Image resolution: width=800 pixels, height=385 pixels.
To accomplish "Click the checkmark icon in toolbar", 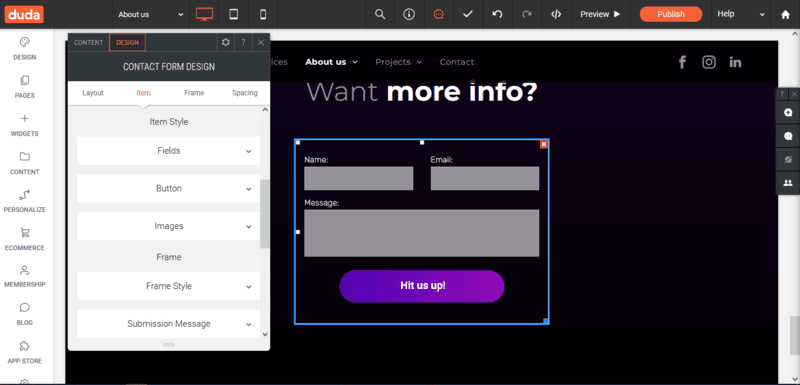I will (467, 14).
